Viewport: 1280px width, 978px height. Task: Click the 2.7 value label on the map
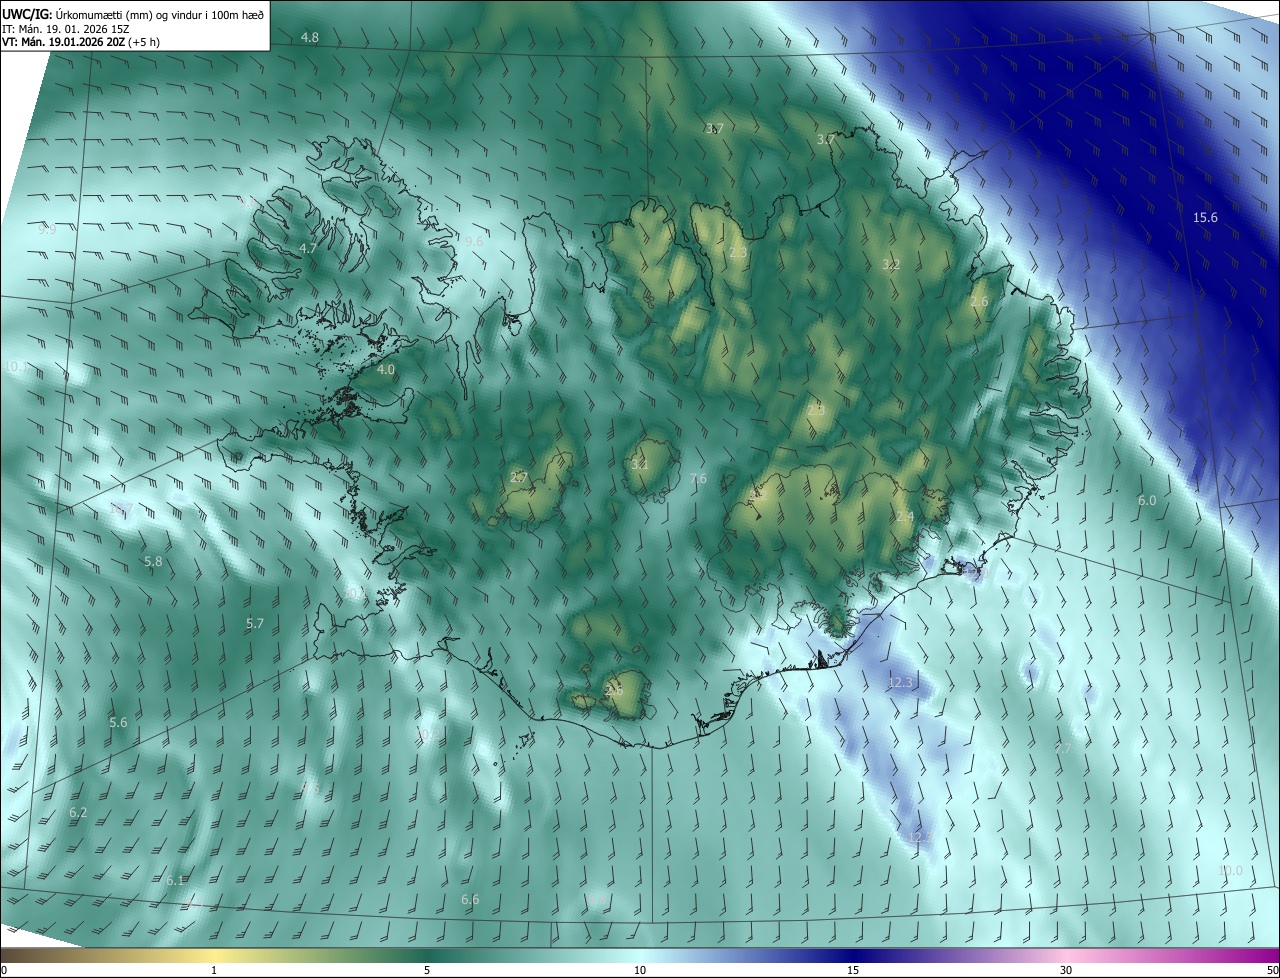coord(518,477)
